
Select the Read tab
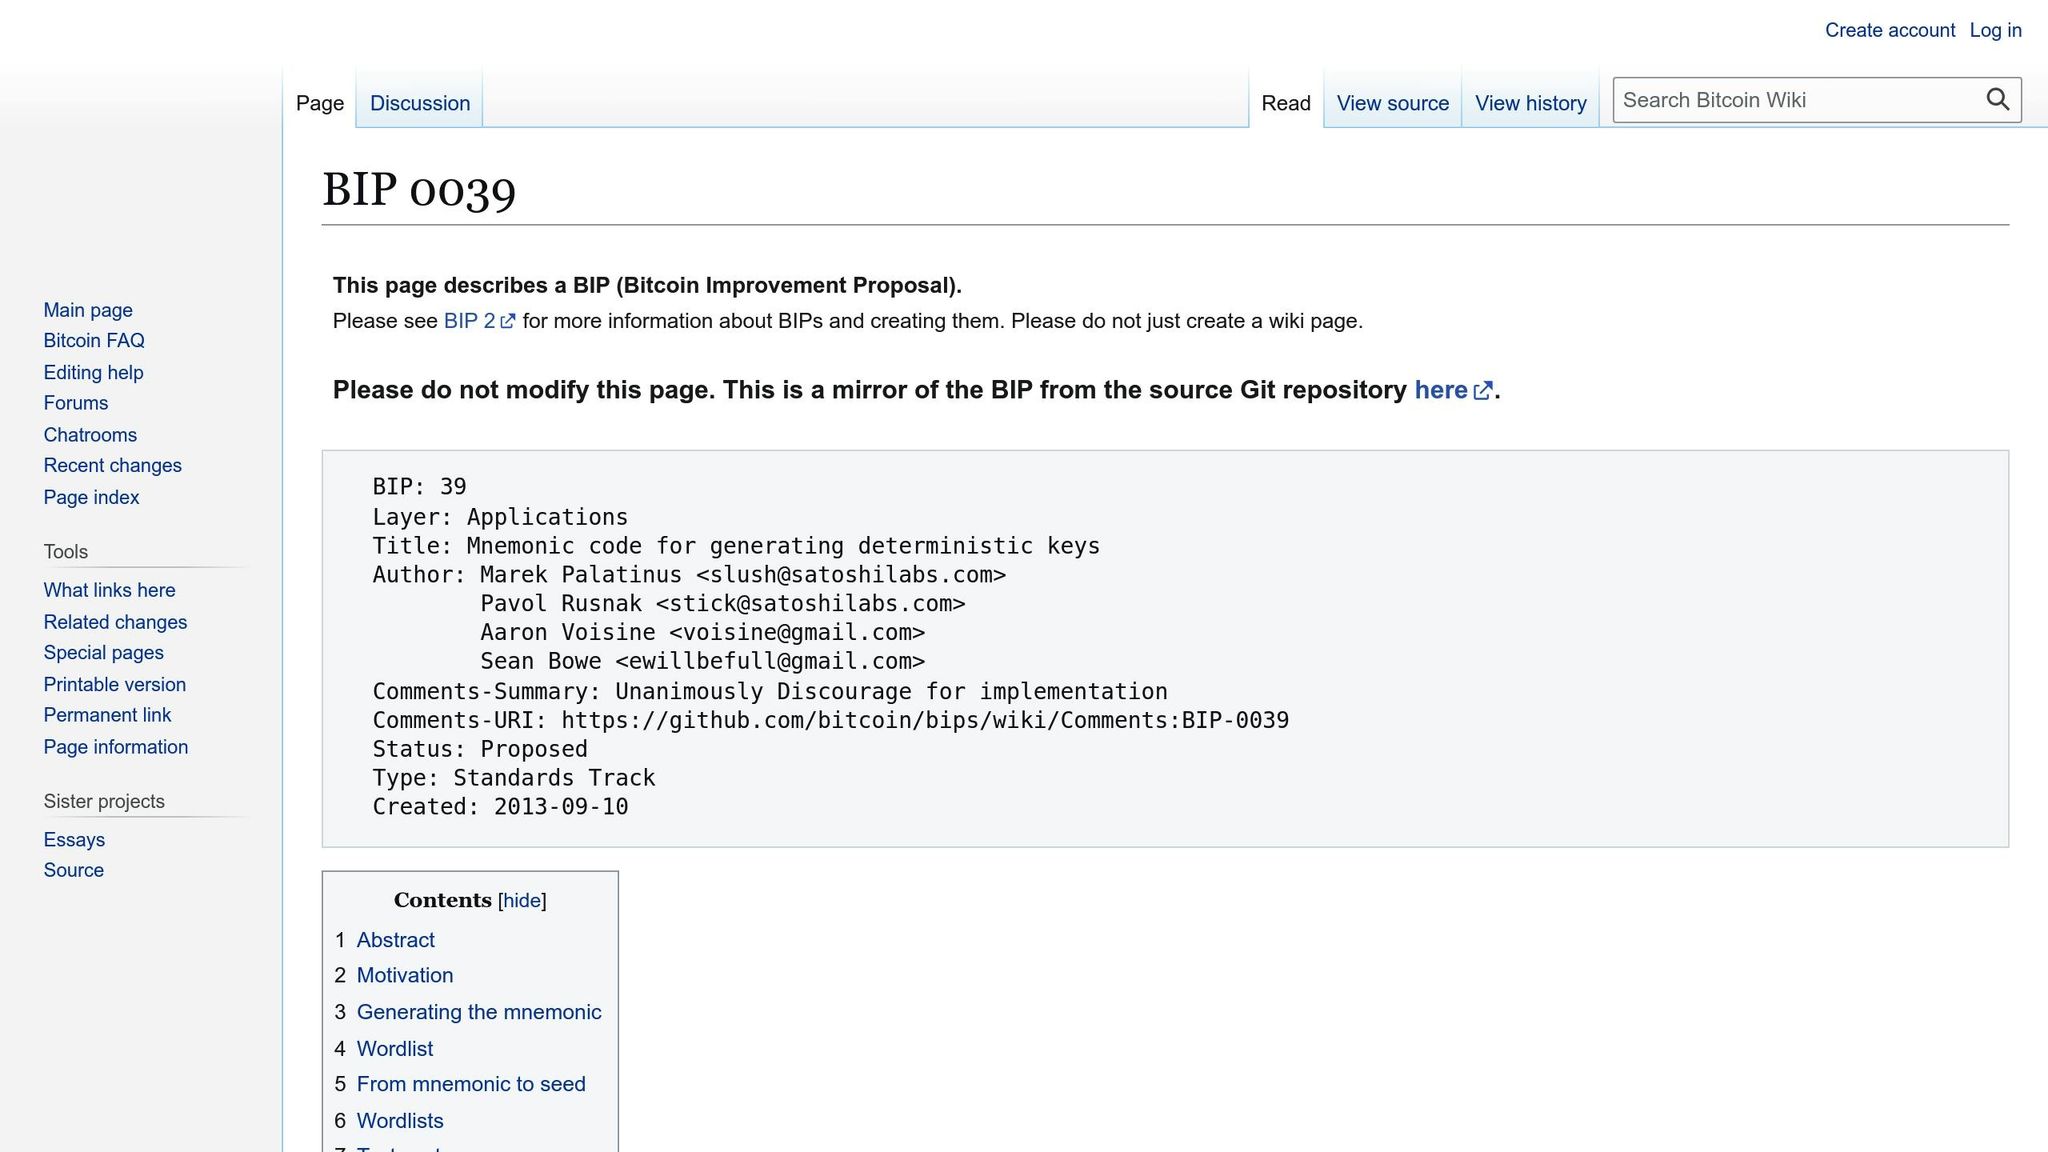coord(1286,103)
